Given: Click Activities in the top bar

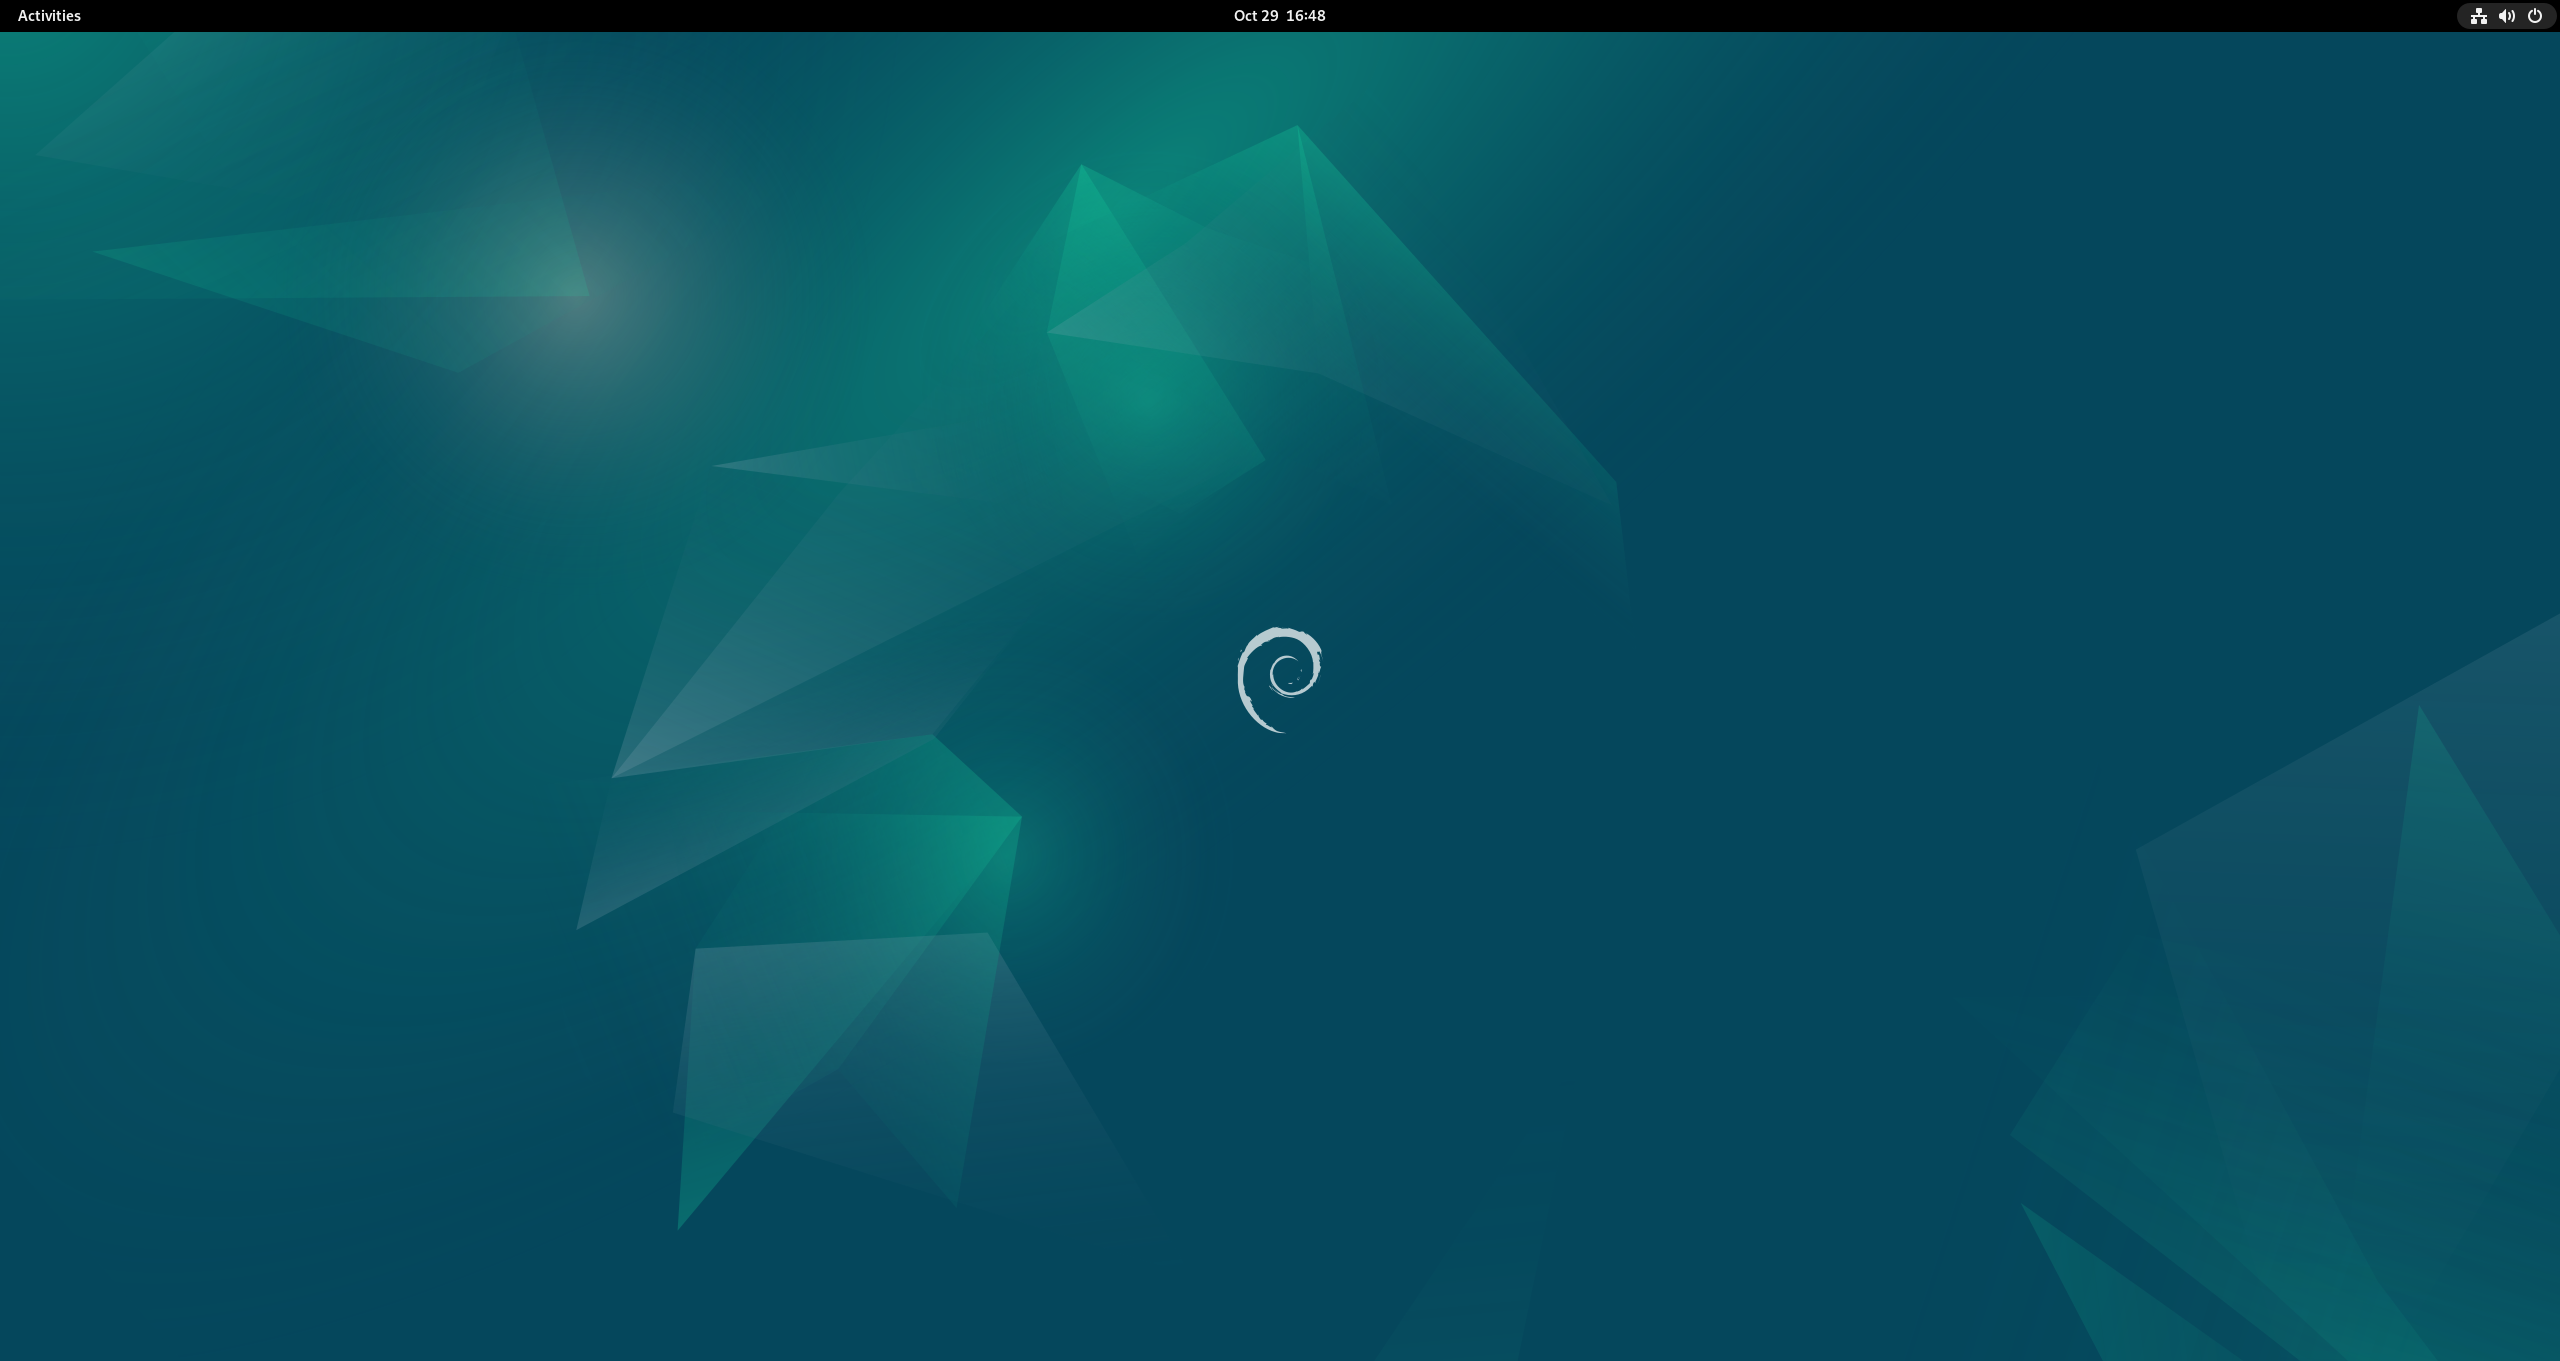Looking at the screenshot, I should [x=48, y=15].
